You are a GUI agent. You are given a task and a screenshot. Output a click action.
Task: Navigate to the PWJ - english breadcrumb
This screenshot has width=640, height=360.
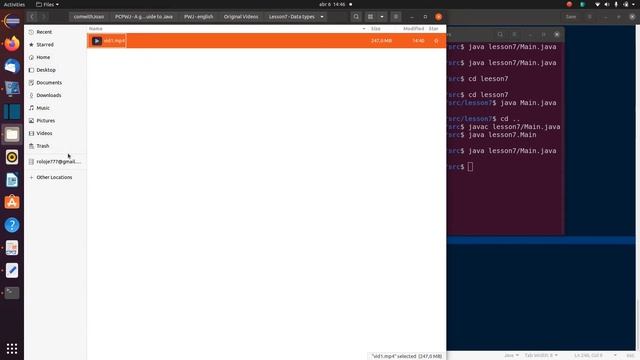tap(198, 17)
